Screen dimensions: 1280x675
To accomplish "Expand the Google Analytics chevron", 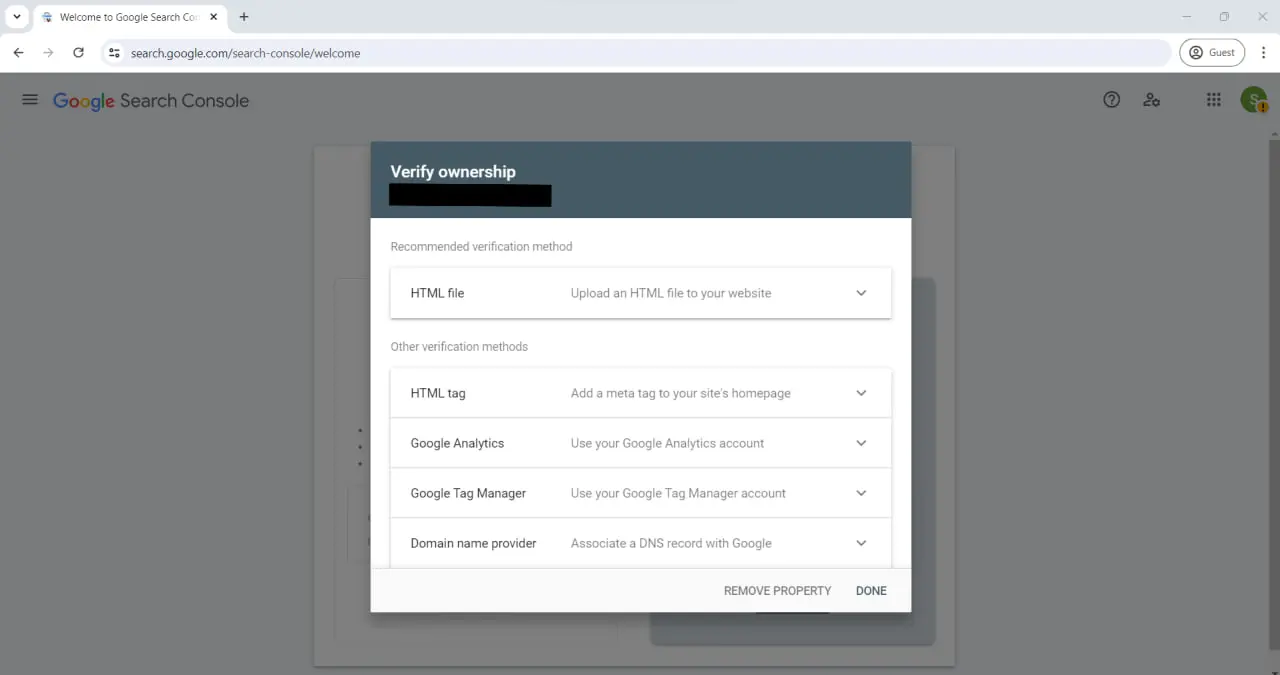I will tap(861, 443).
